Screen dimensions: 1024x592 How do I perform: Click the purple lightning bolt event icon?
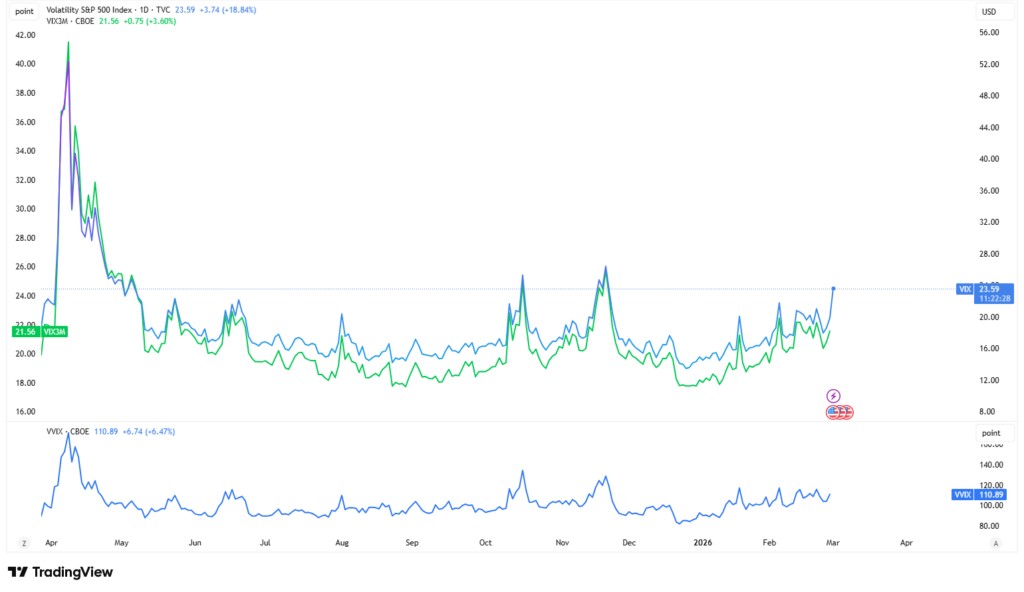pos(833,396)
